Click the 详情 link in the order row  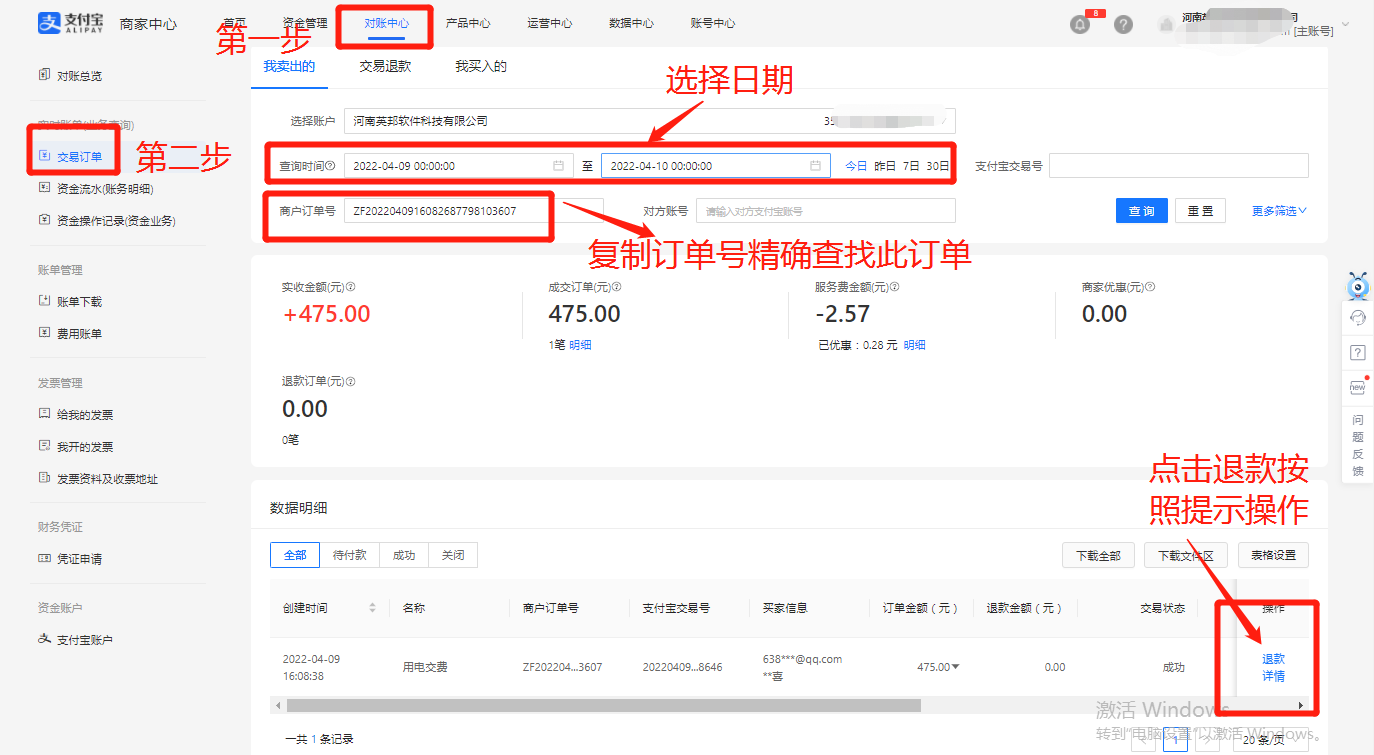pos(1273,676)
